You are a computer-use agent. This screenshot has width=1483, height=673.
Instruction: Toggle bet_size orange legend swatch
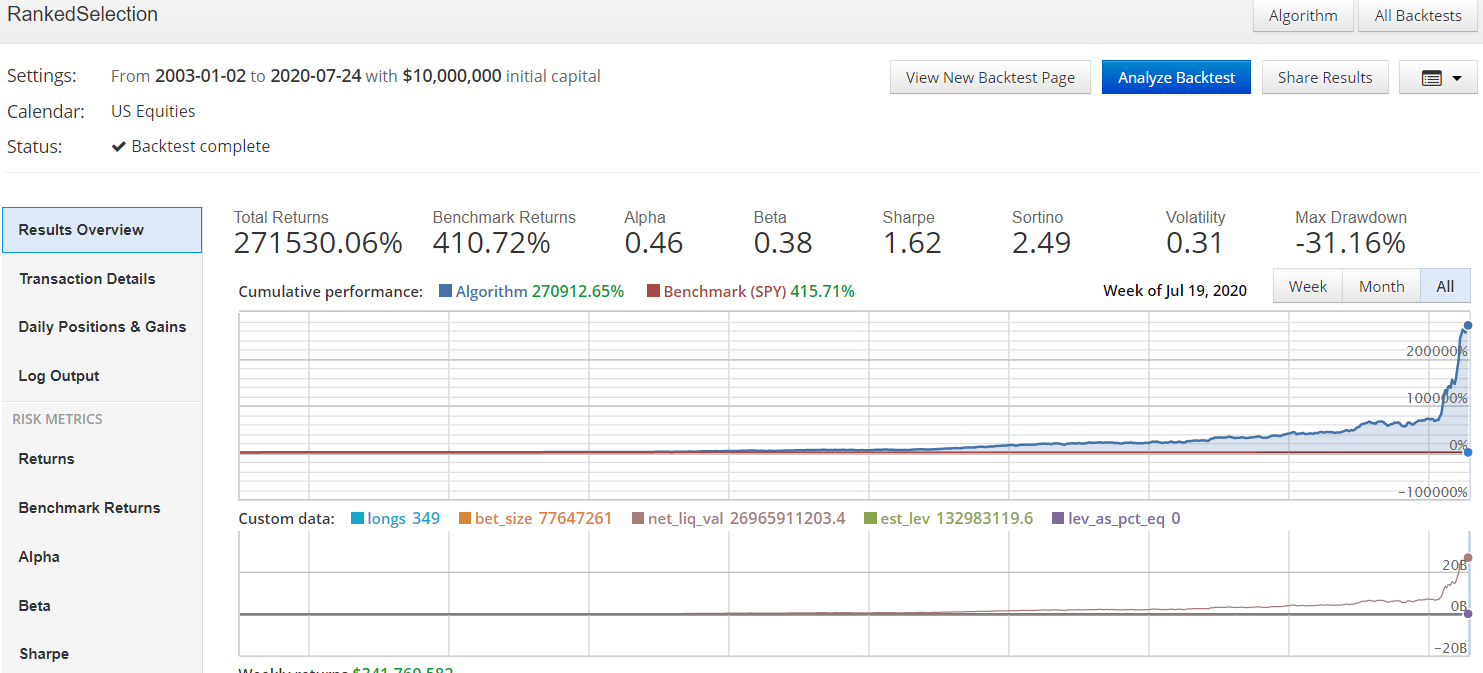tap(465, 519)
